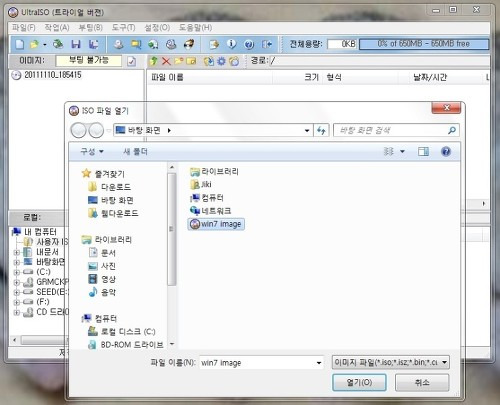This screenshot has height=405, width=500.
Task: Click the Open file icon in UltraISO toolbar
Action: pyautogui.click(x=34, y=44)
